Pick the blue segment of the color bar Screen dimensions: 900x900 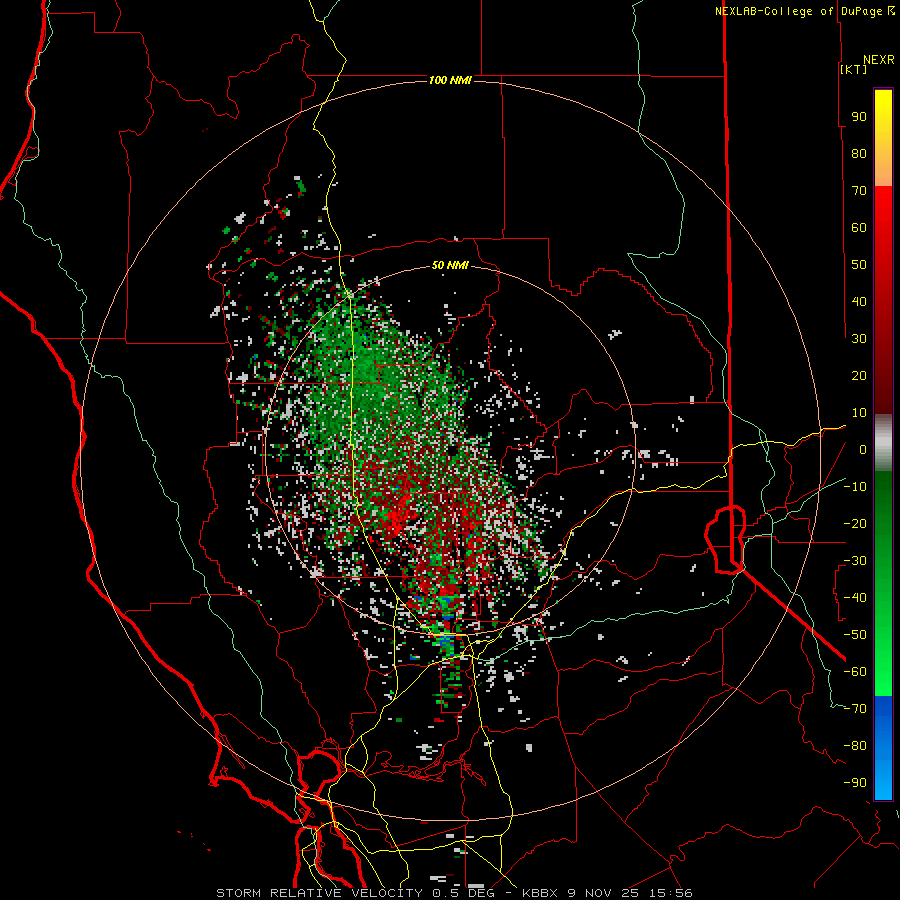coord(883,748)
